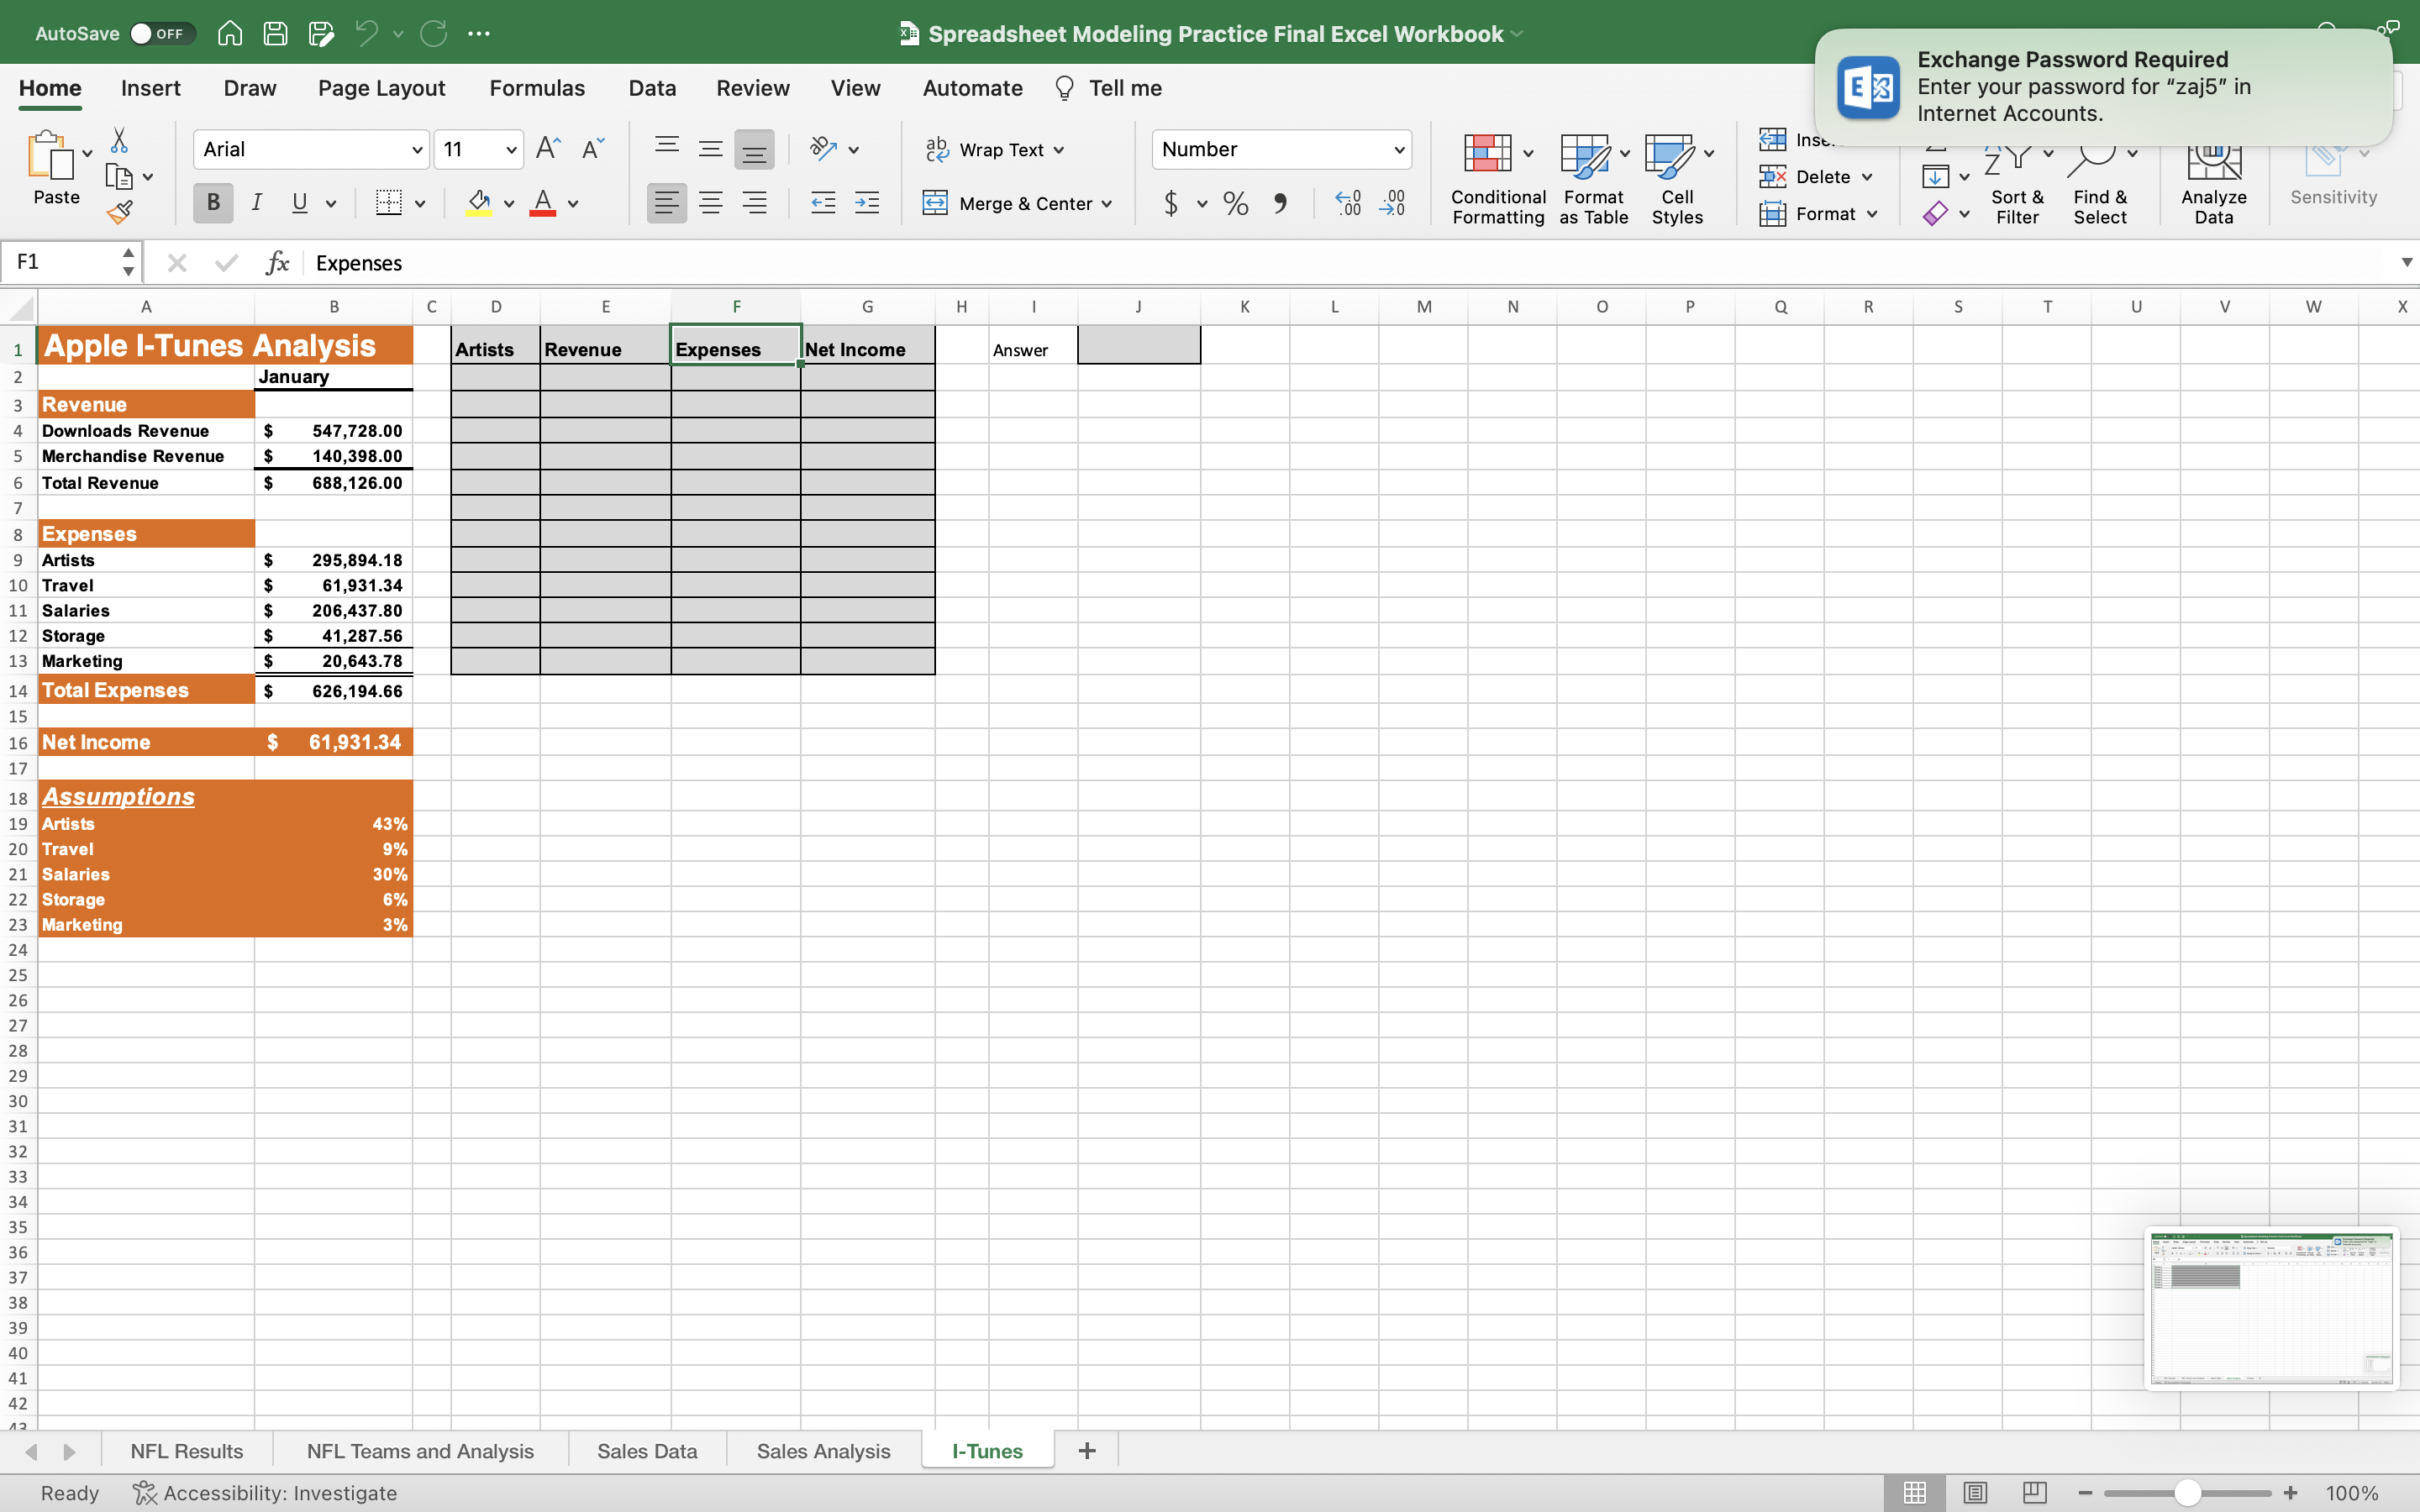Screen dimensions: 2420x1512
Task: Toggle the AutoSave switch
Action: [x=160, y=33]
